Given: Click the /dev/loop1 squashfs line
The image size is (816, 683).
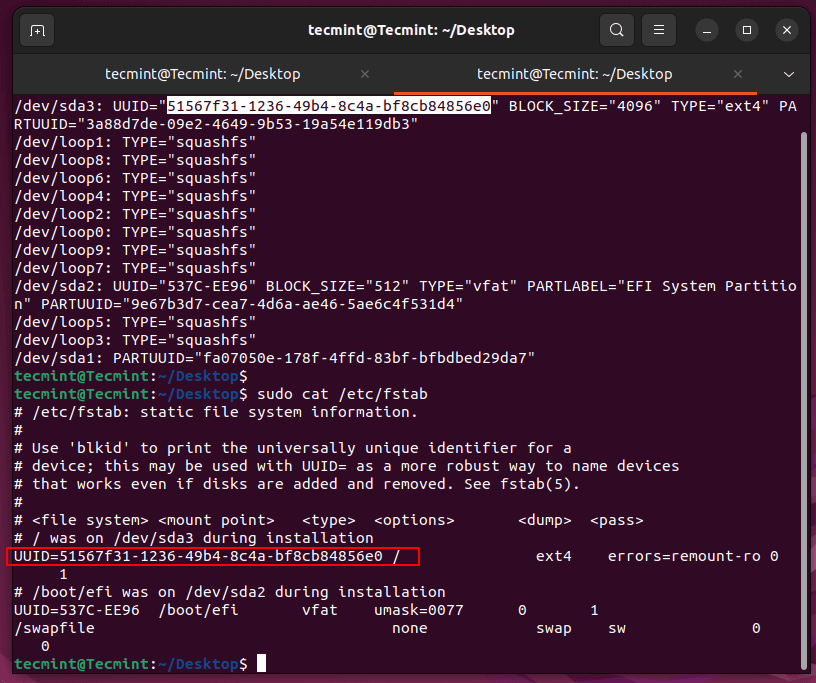Looking at the screenshot, I should [135, 142].
